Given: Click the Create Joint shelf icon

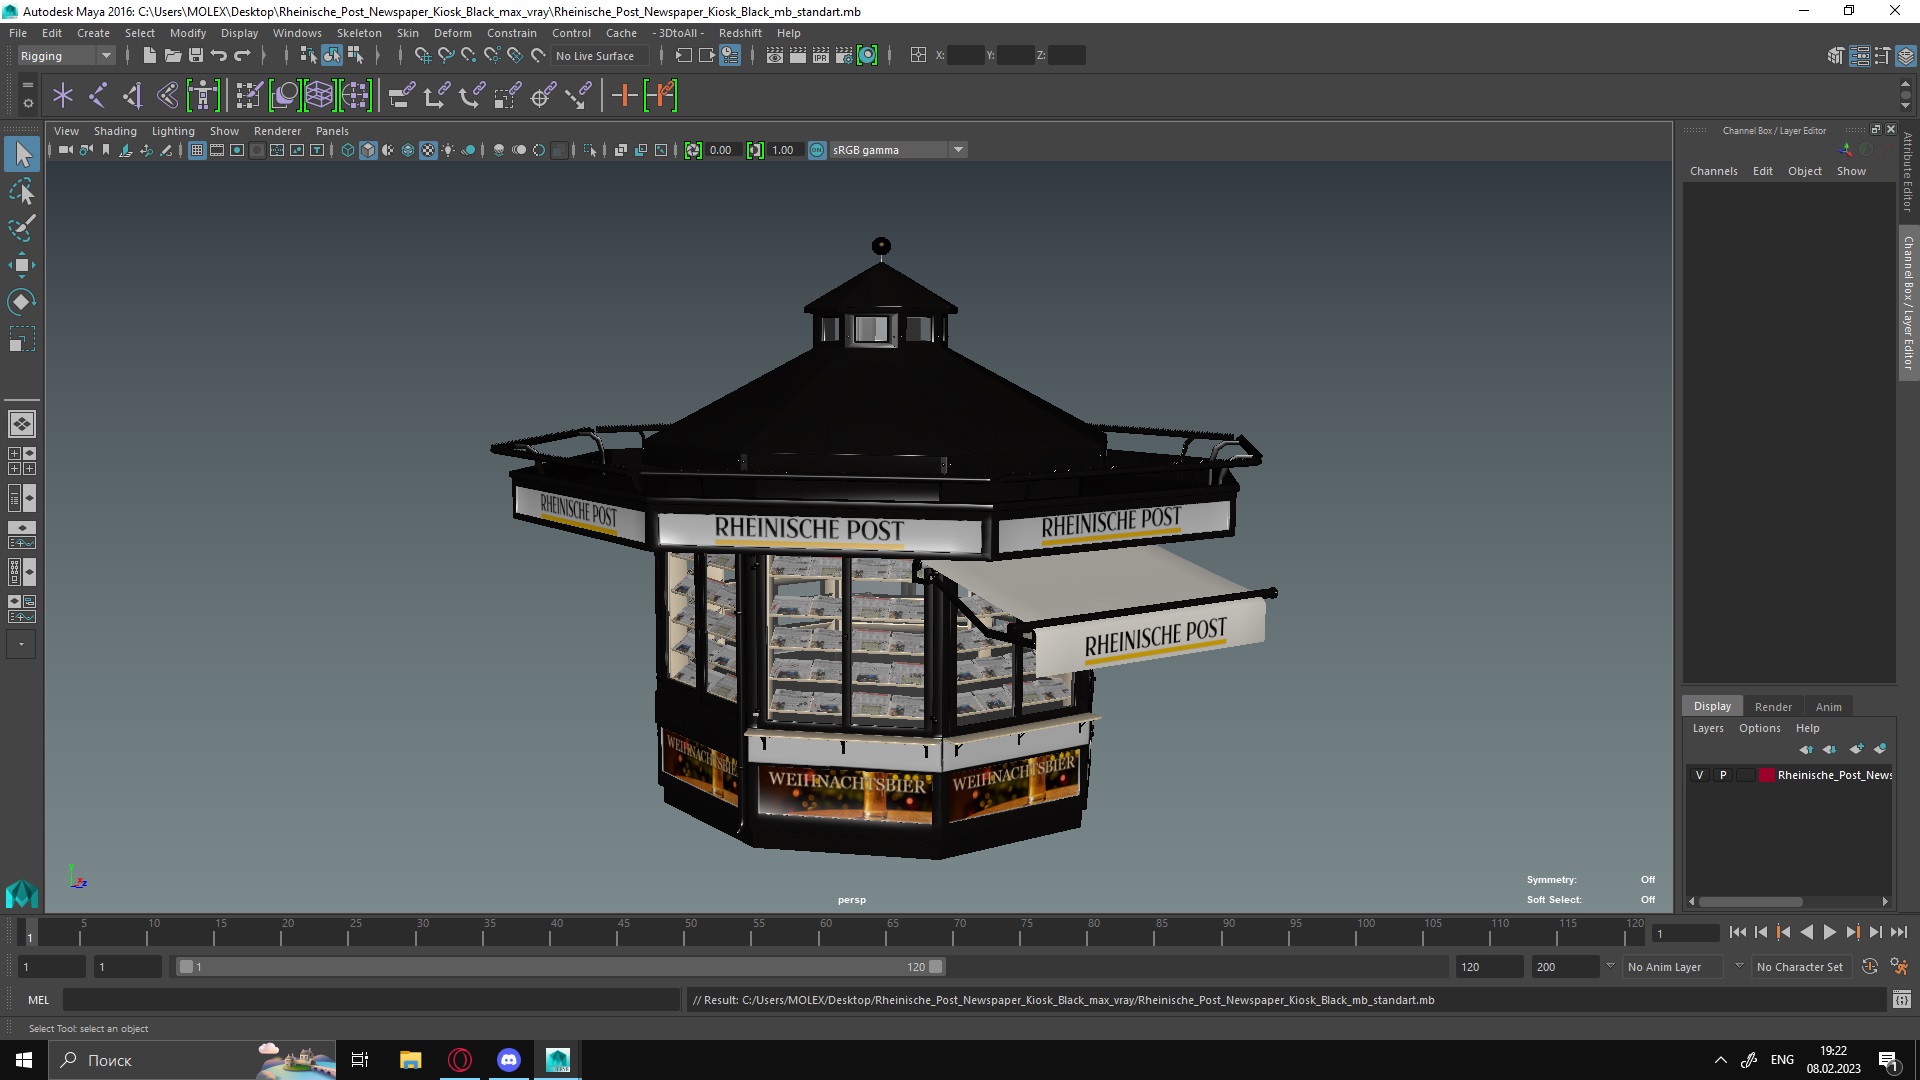Looking at the screenshot, I should click(x=98, y=96).
